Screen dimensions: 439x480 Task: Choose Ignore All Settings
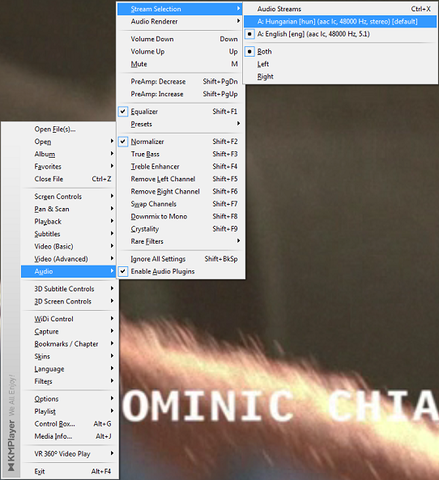[180, 259]
